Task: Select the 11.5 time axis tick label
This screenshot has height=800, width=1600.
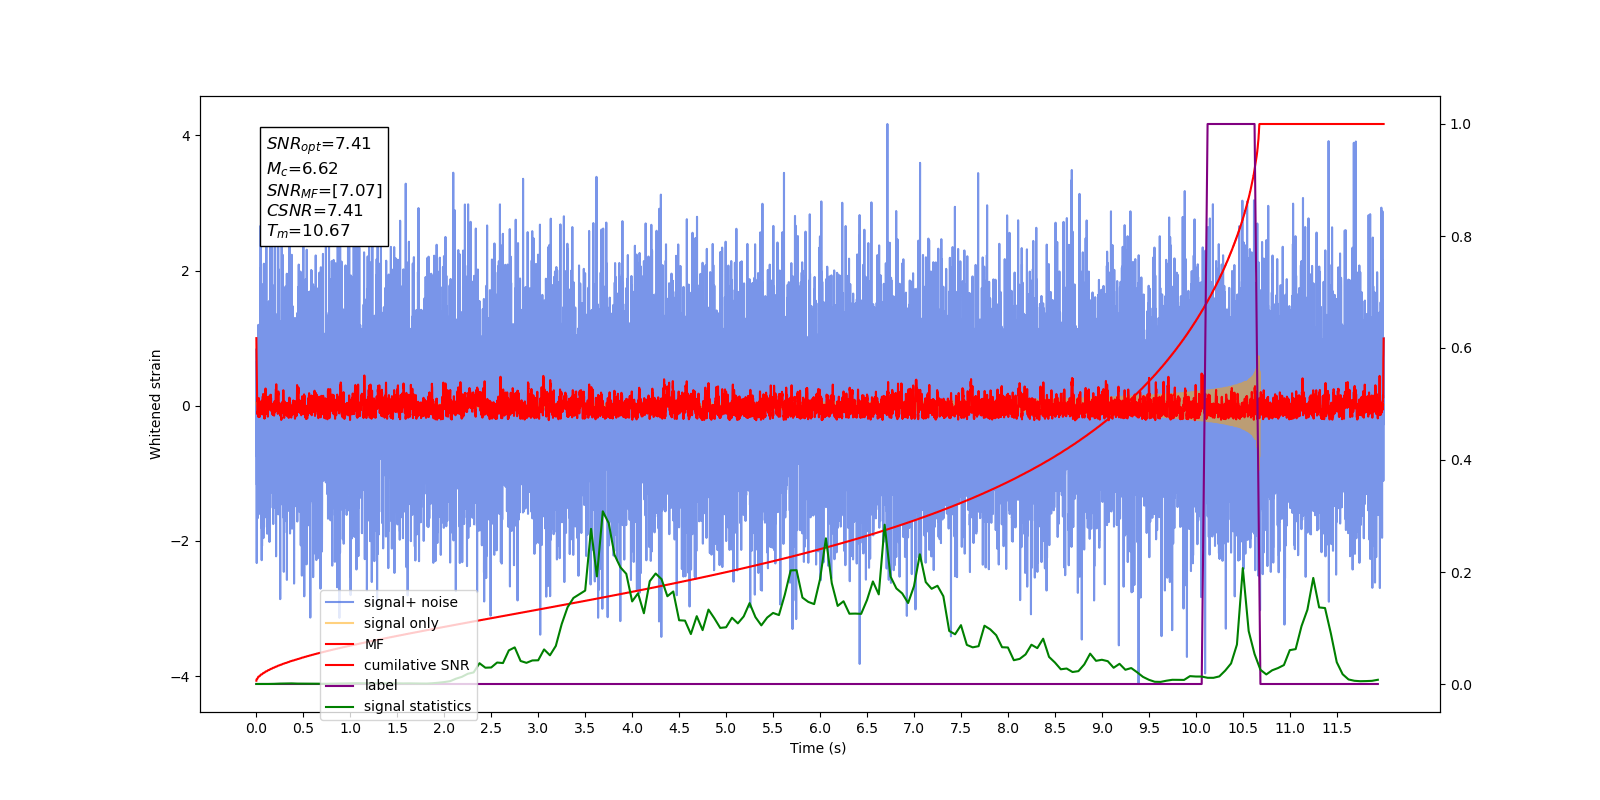Action: (1337, 728)
